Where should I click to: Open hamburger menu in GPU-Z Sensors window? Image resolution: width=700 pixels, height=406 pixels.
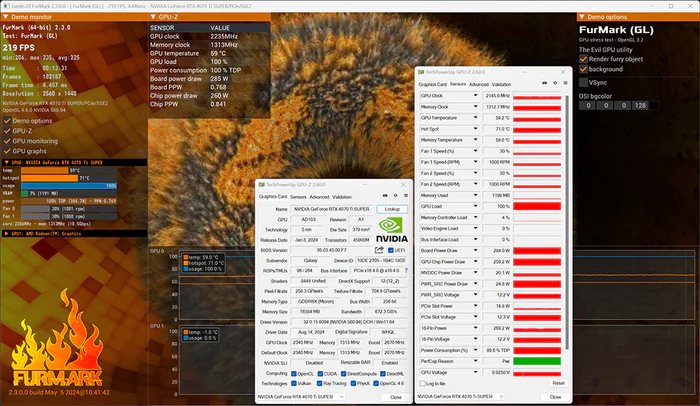click(x=565, y=83)
